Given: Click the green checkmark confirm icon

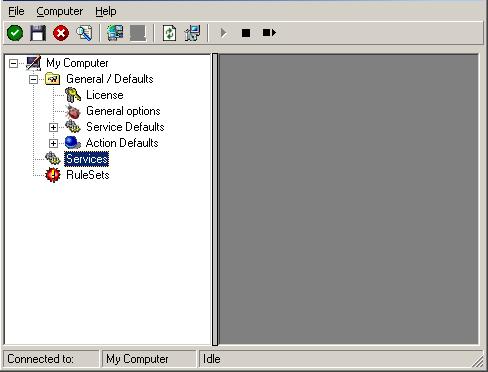Looking at the screenshot, I should (x=15, y=33).
